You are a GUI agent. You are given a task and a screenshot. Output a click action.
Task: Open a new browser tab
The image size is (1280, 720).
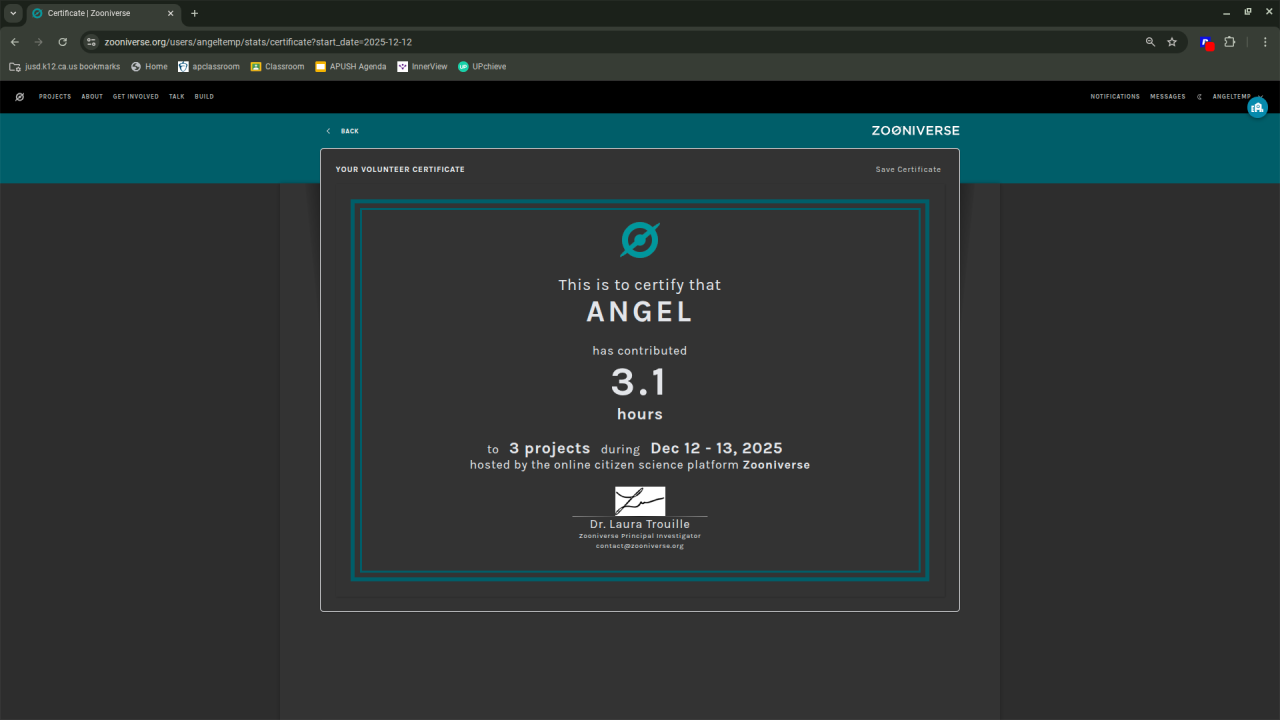coord(194,13)
